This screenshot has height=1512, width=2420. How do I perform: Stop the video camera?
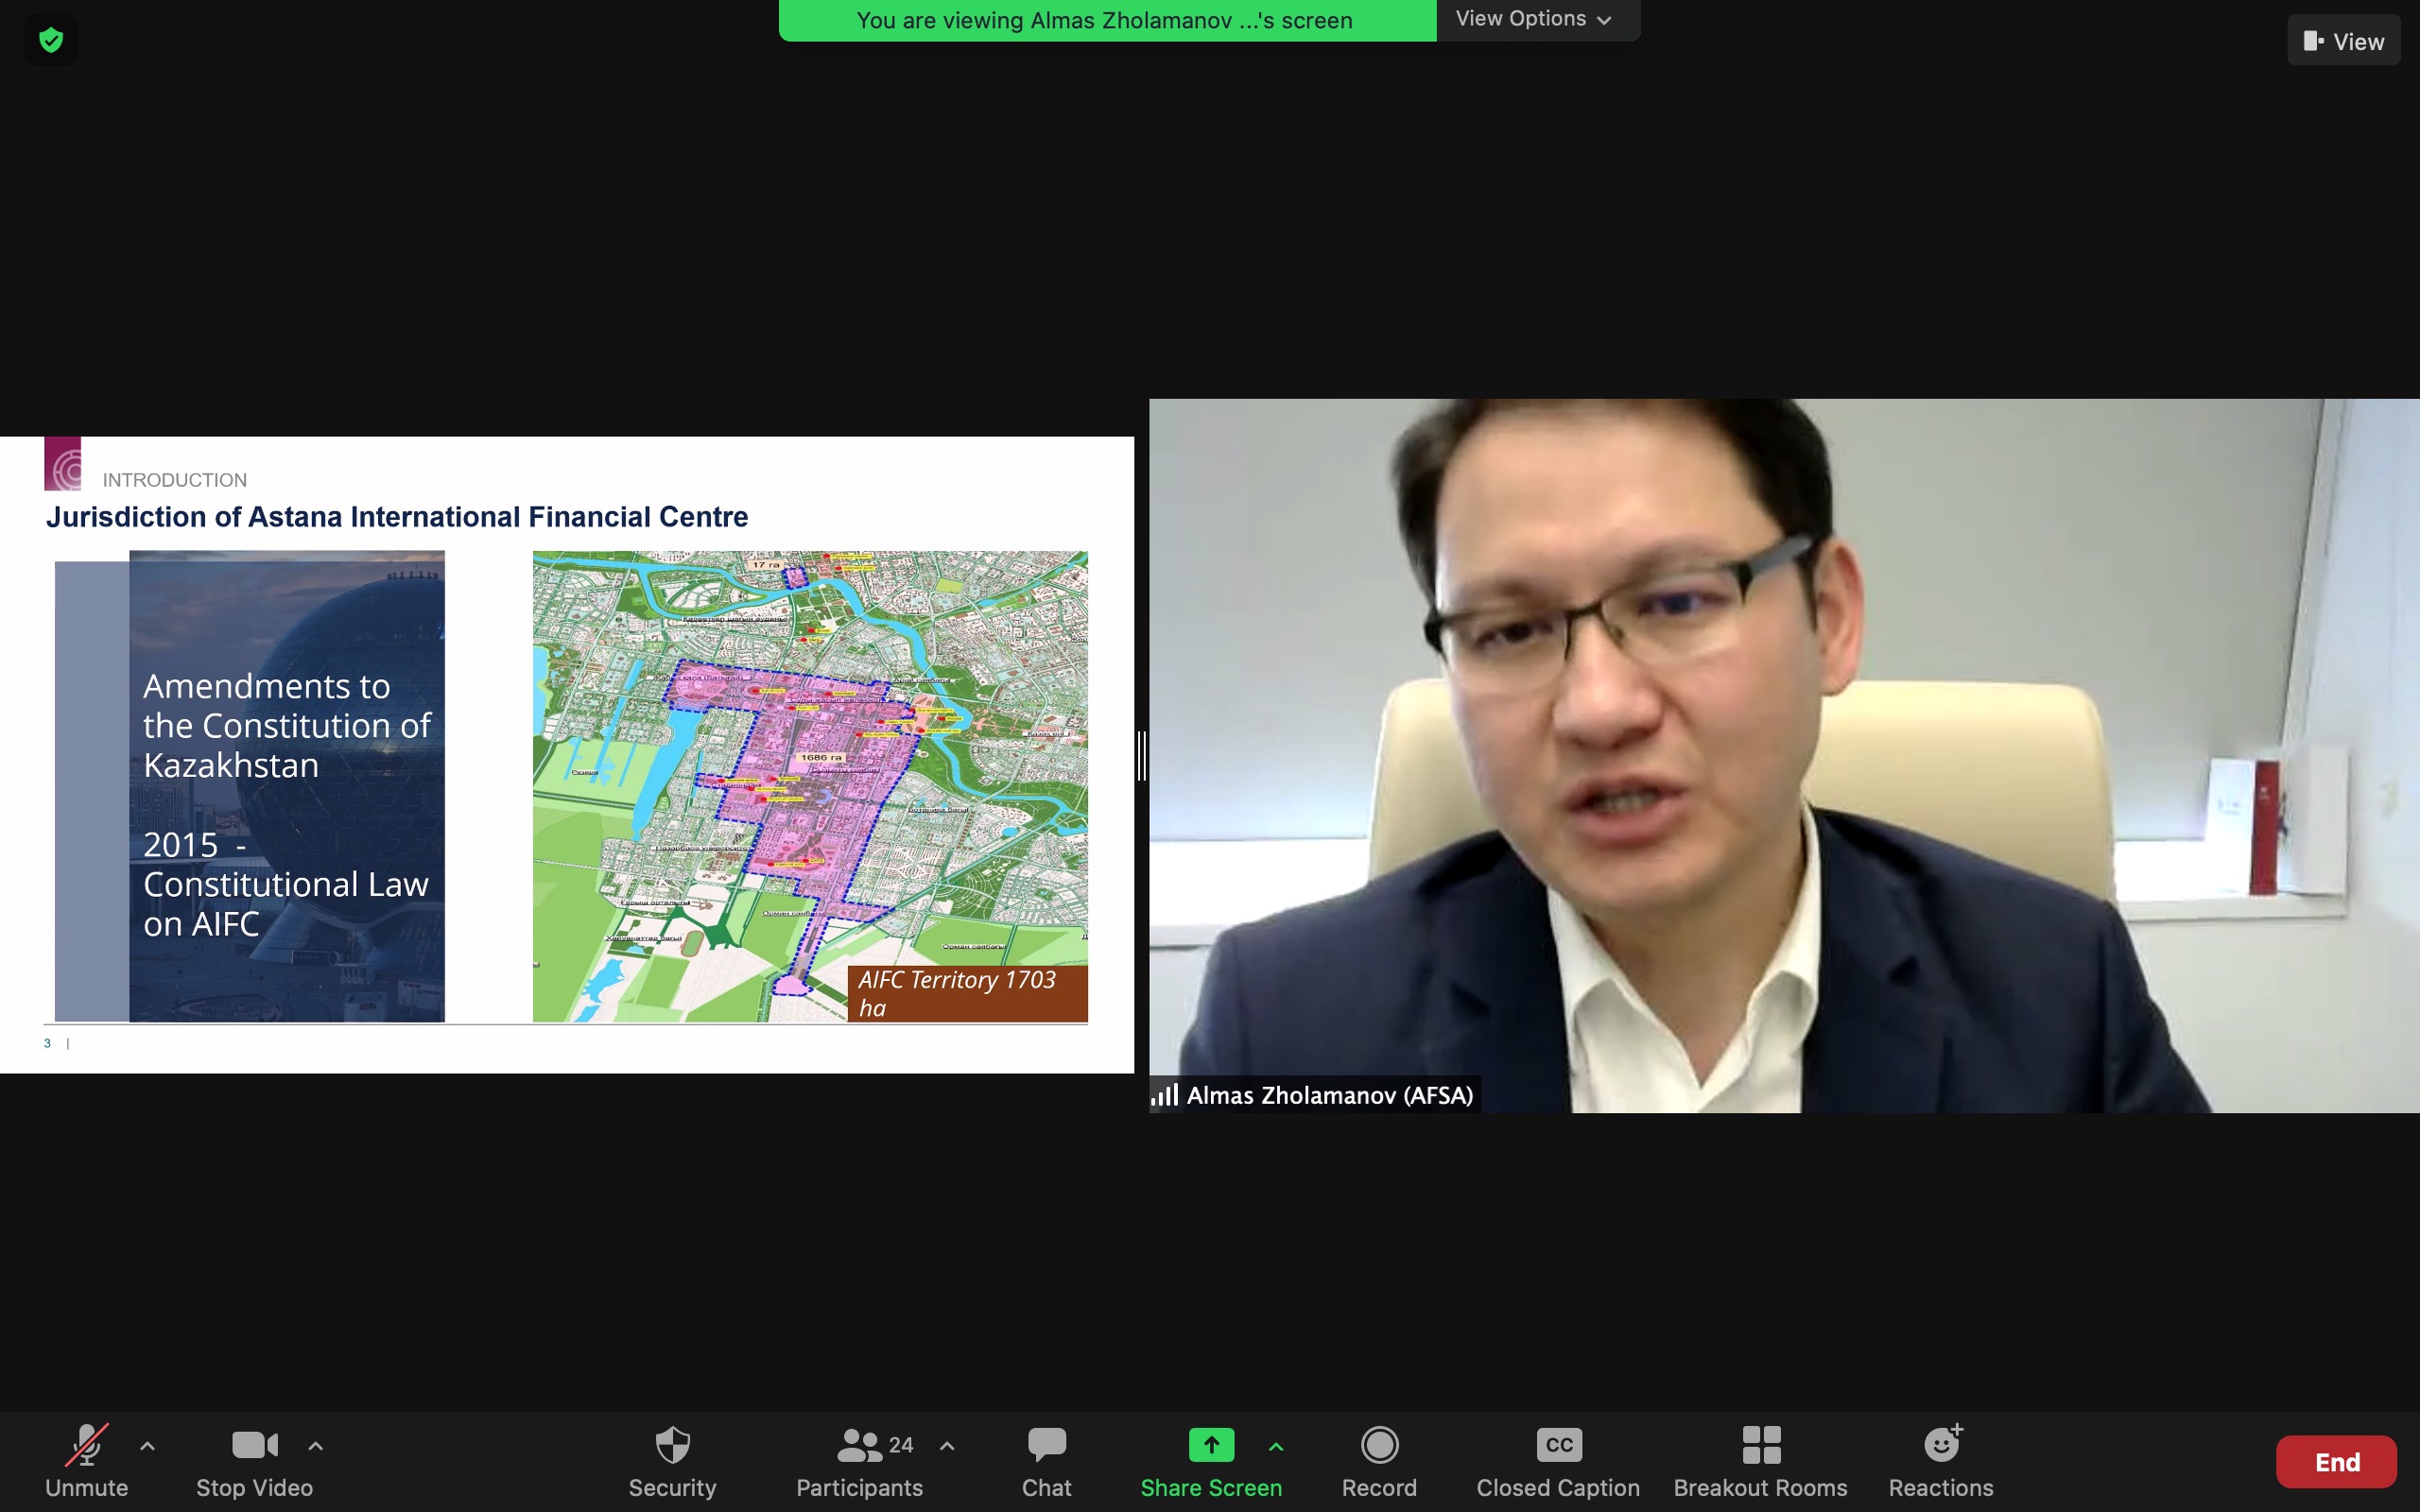[x=255, y=1461]
